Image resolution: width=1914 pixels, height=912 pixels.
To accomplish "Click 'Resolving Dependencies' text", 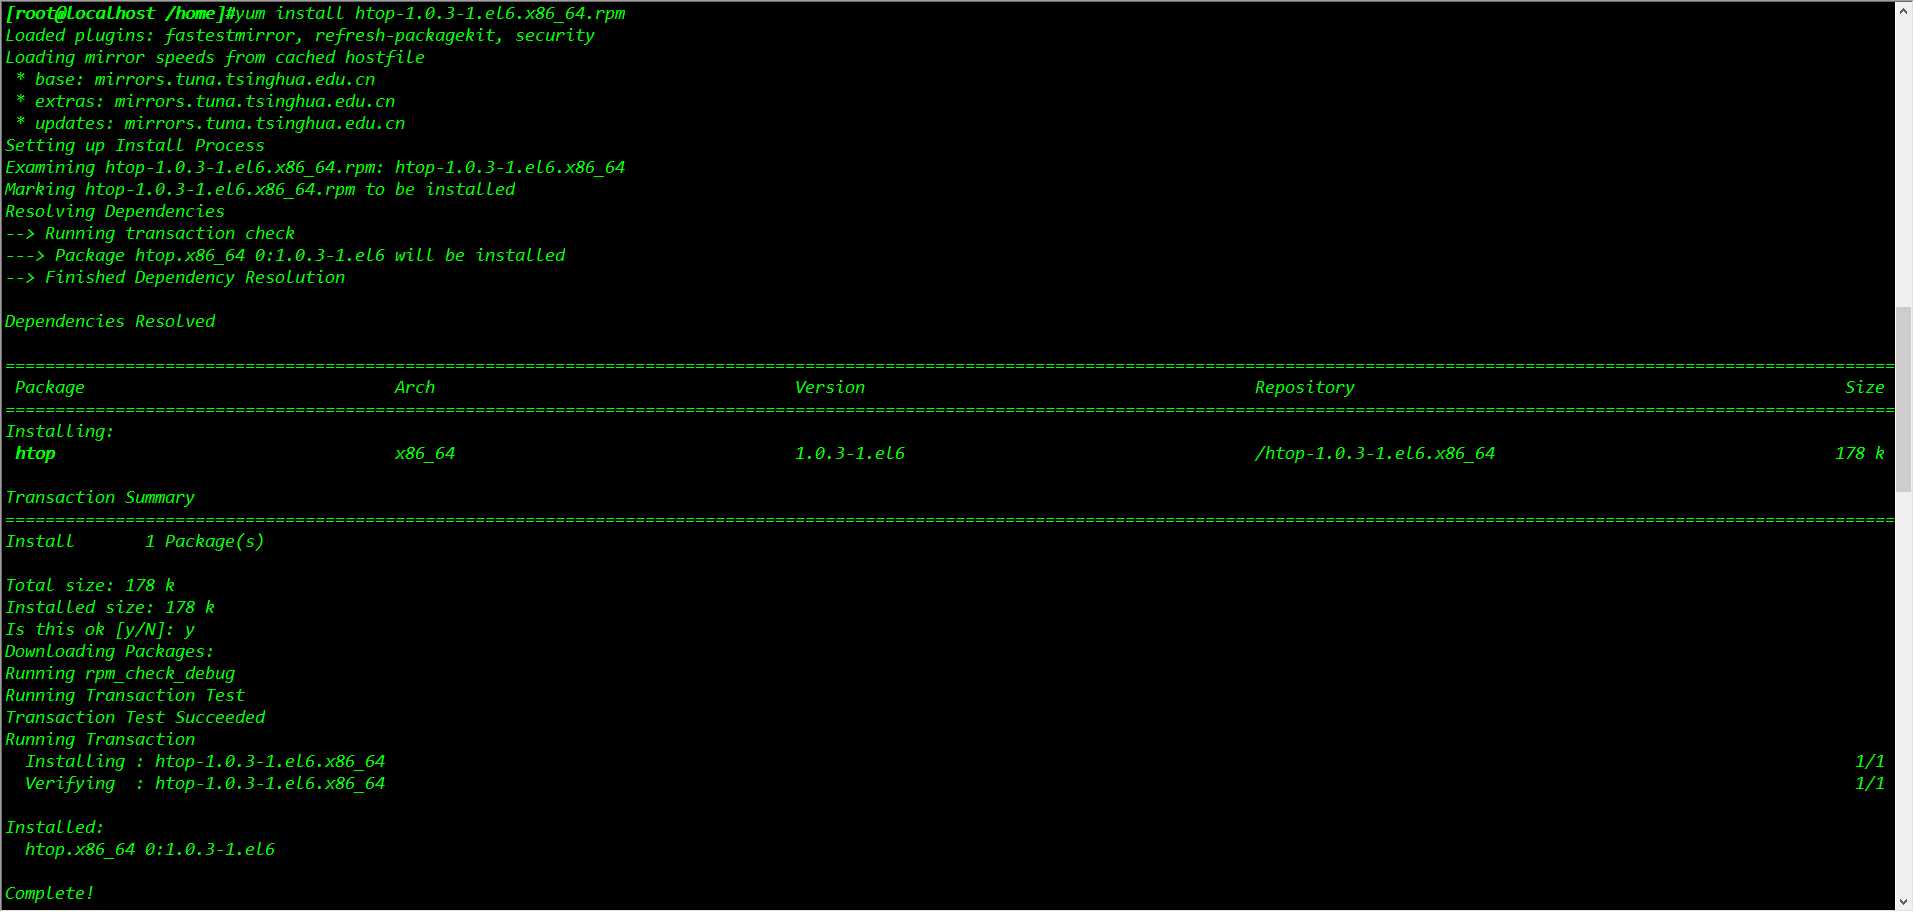I will (115, 211).
